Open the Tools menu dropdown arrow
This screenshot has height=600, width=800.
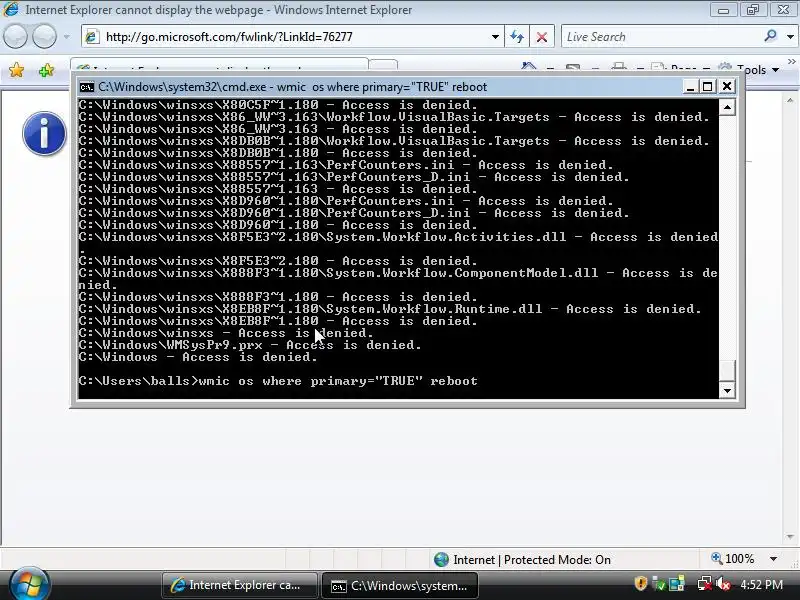coord(776,70)
